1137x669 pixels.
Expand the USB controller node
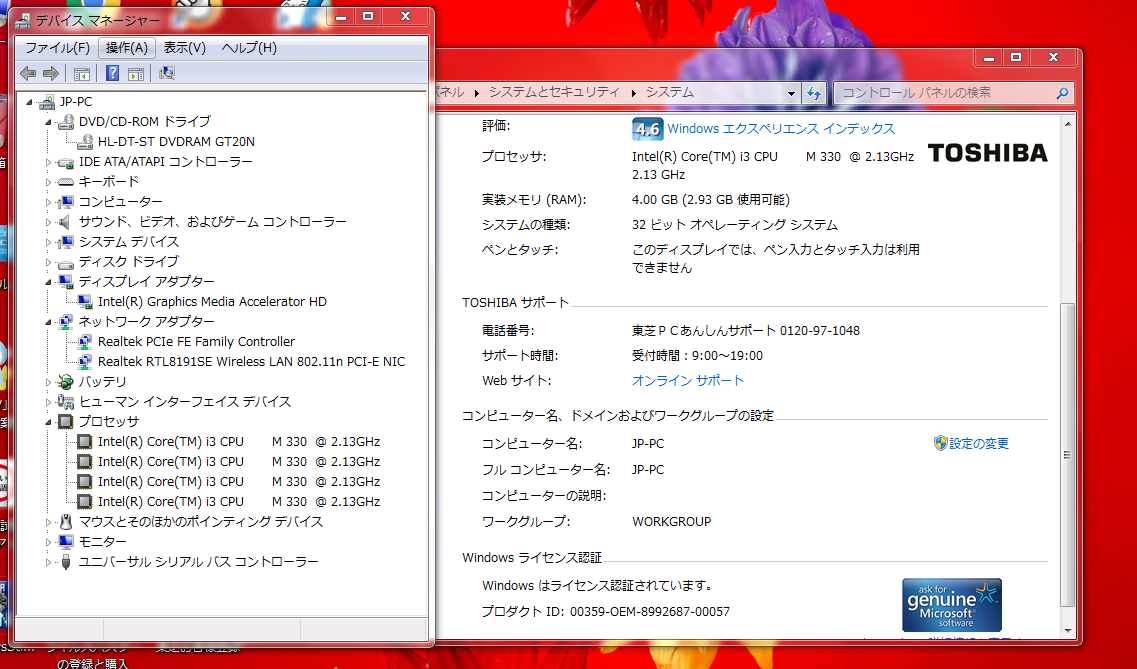[x=49, y=562]
